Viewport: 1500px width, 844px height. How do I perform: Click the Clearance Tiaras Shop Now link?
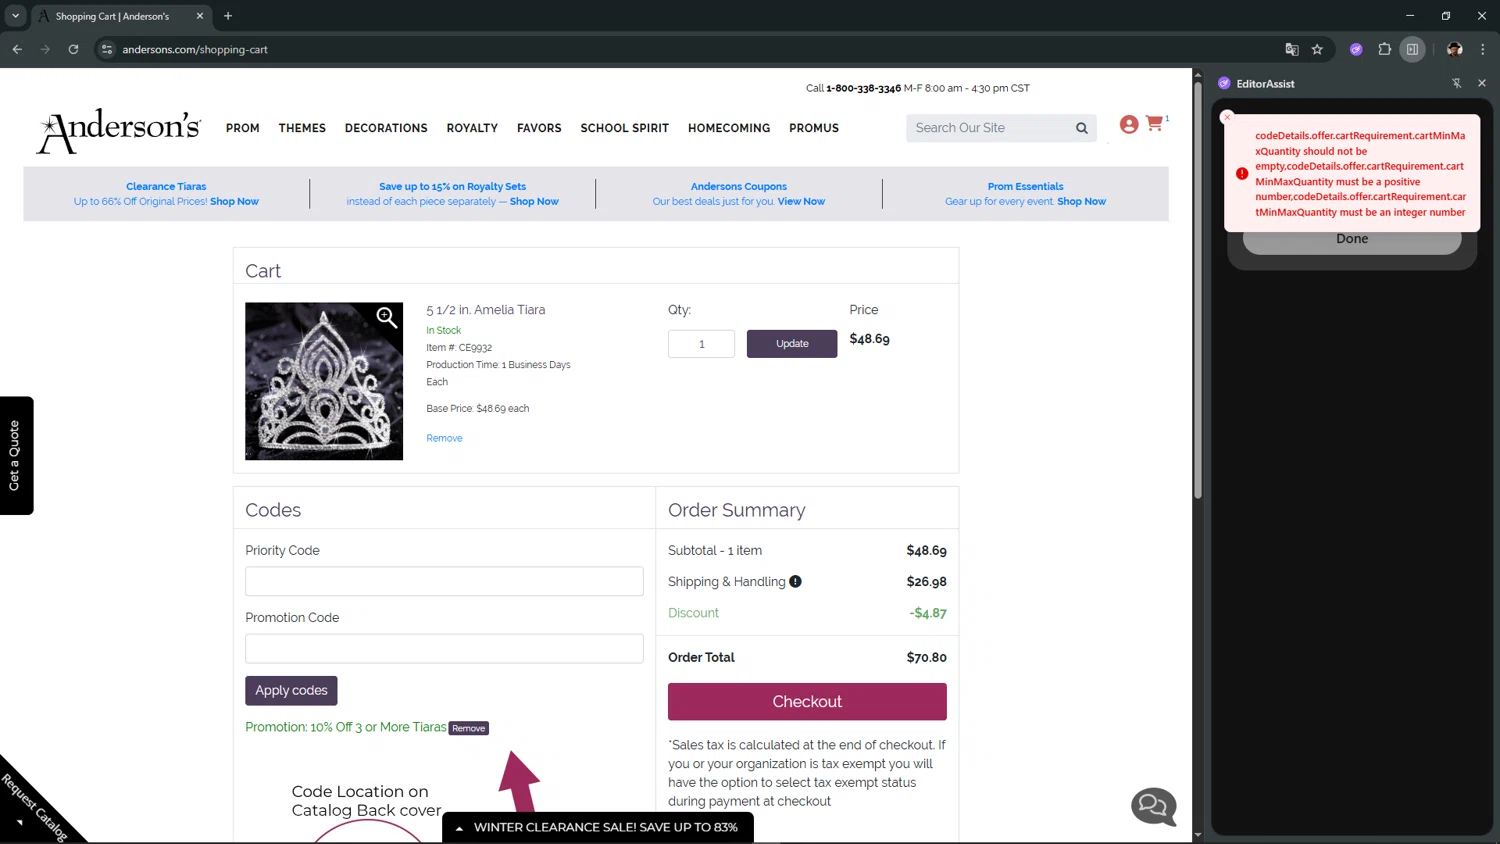click(x=234, y=202)
